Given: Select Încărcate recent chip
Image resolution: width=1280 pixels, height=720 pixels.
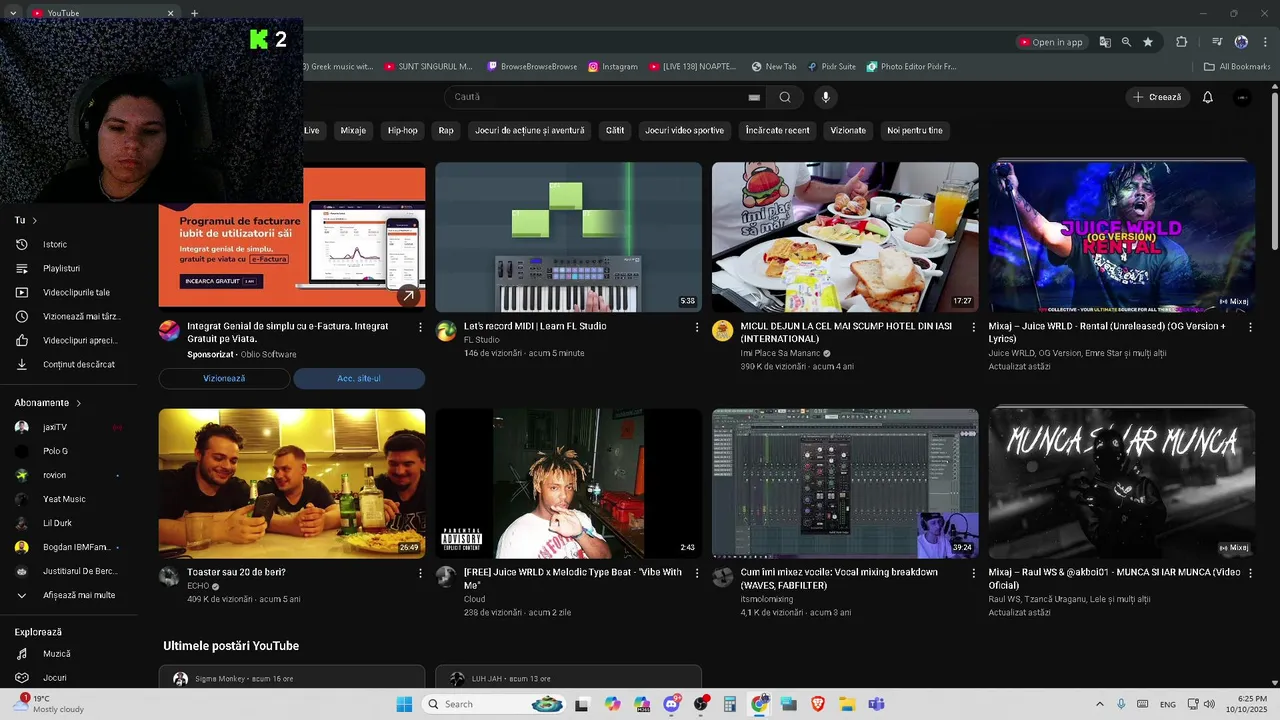Looking at the screenshot, I should [x=778, y=130].
